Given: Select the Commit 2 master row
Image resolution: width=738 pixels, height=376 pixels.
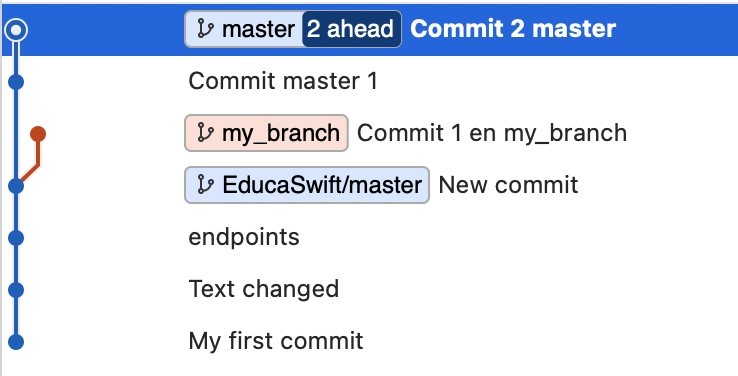Looking at the screenshot, I should [x=370, y=30].
